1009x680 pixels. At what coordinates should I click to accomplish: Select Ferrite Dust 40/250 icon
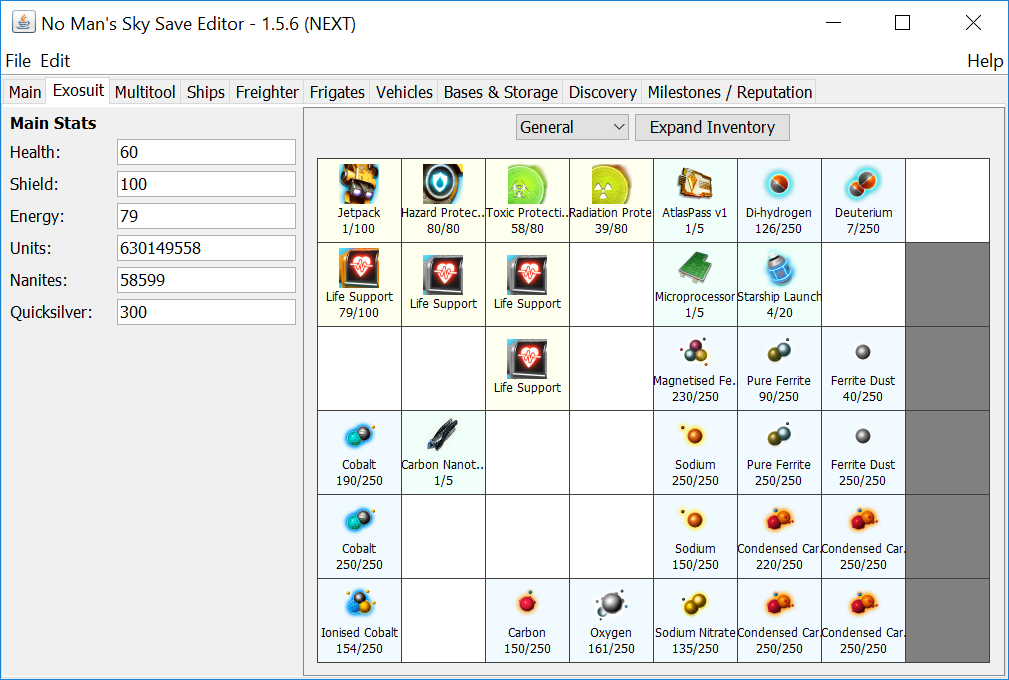(x=863, y=352)
